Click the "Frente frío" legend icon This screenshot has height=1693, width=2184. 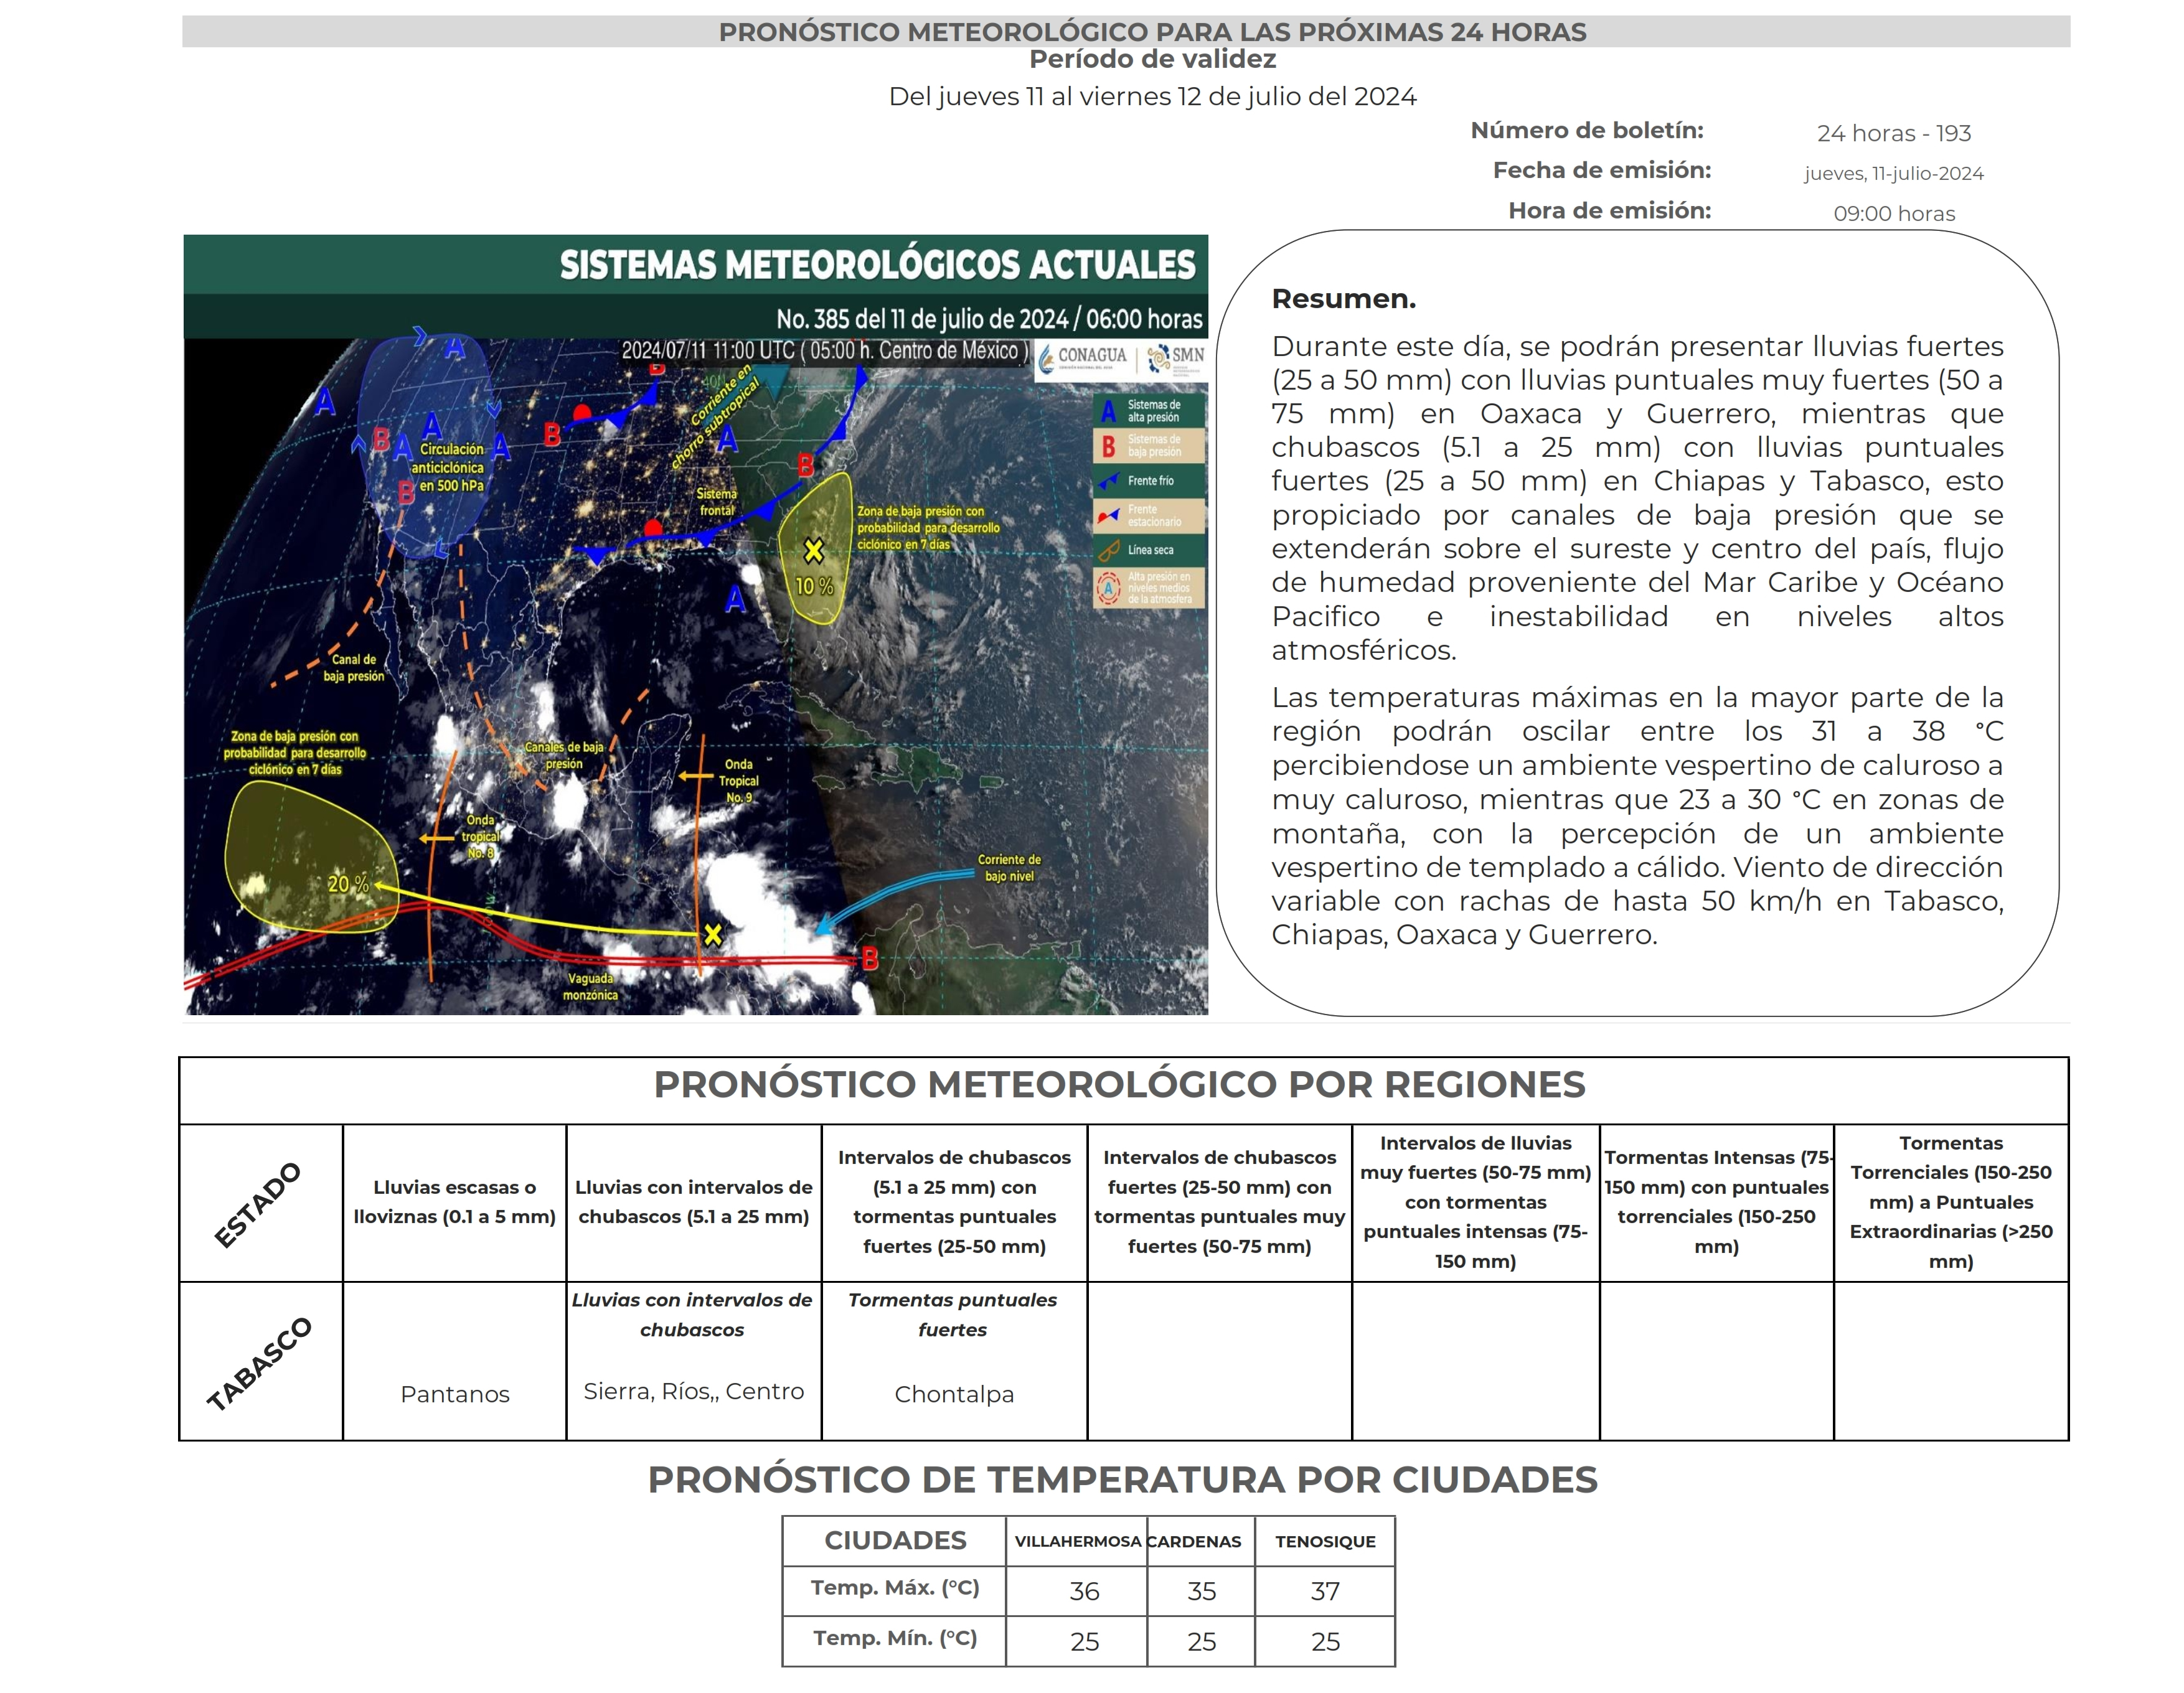1108,481
